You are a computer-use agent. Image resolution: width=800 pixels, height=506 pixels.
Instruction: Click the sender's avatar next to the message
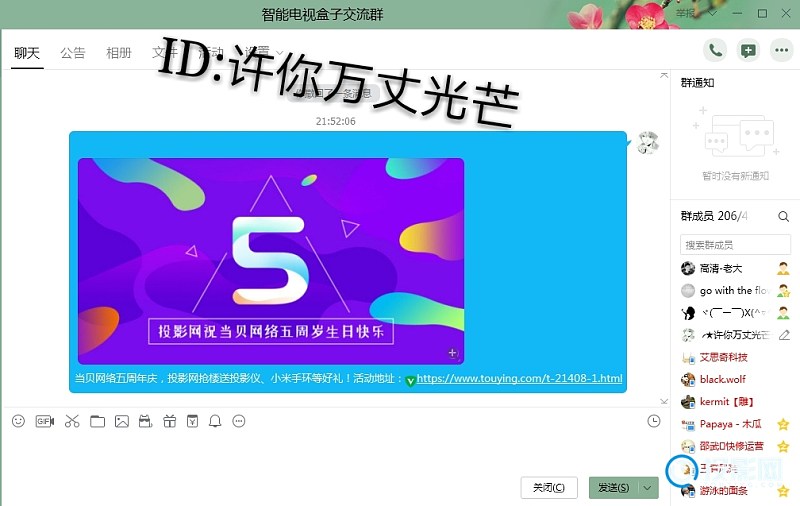pyautogui.click(x=648, y=142)
